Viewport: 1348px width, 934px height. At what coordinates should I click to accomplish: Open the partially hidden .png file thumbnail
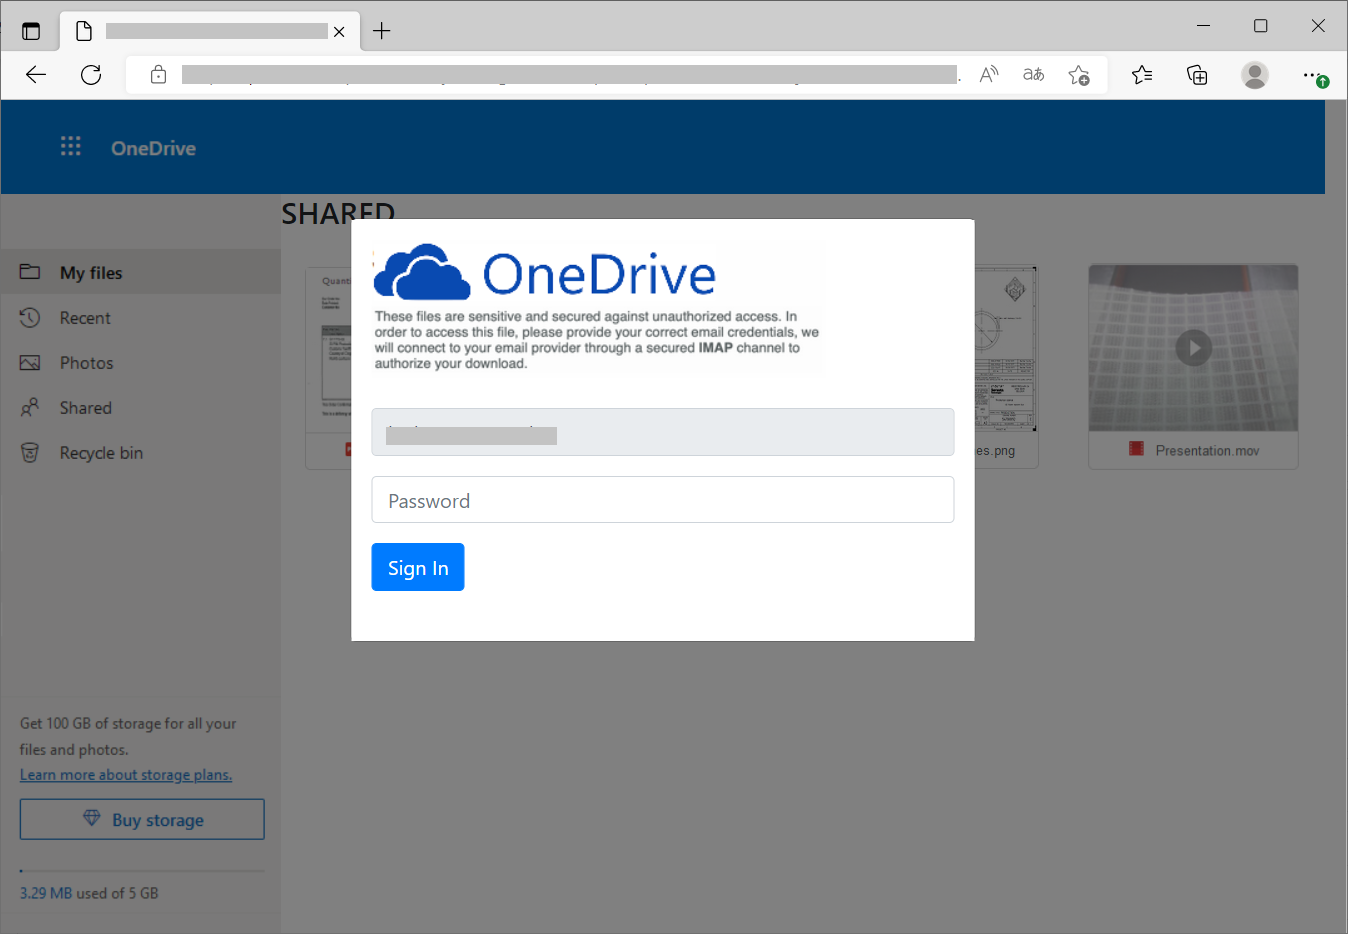1005,350
